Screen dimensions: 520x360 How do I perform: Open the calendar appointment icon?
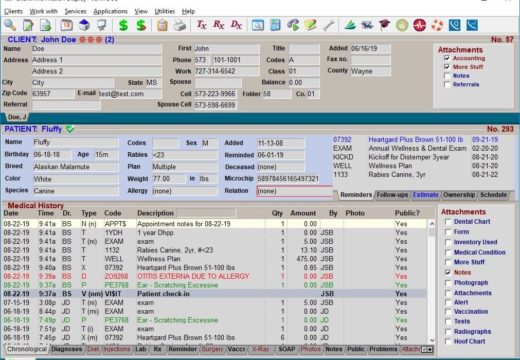click(67, 25)
